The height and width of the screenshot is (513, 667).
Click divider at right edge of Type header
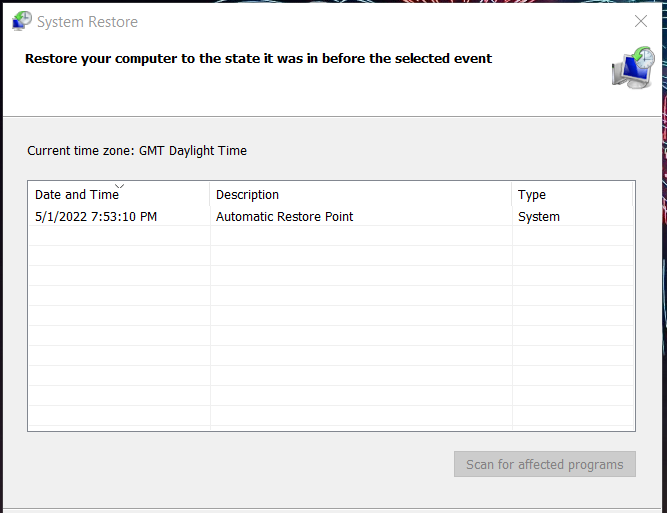coord(632,195)
